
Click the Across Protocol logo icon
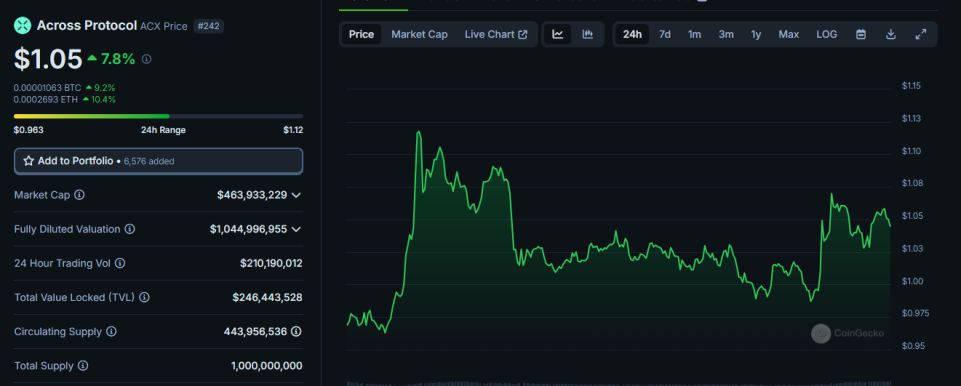tap(23, 25)
